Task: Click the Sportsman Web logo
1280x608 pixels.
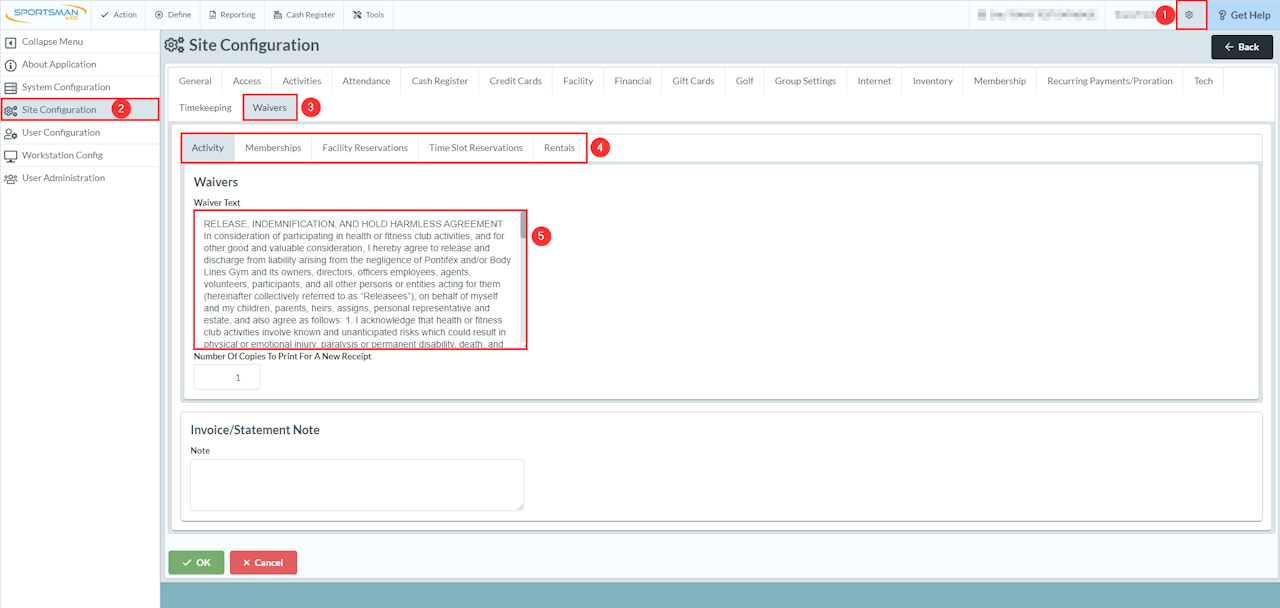Action: (x=45, y=15)
